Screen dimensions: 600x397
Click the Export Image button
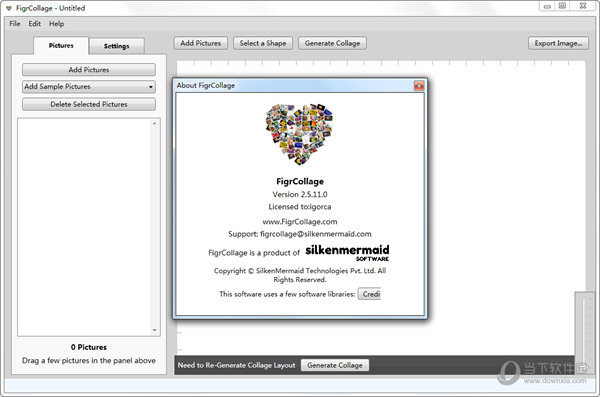[558, 43]
